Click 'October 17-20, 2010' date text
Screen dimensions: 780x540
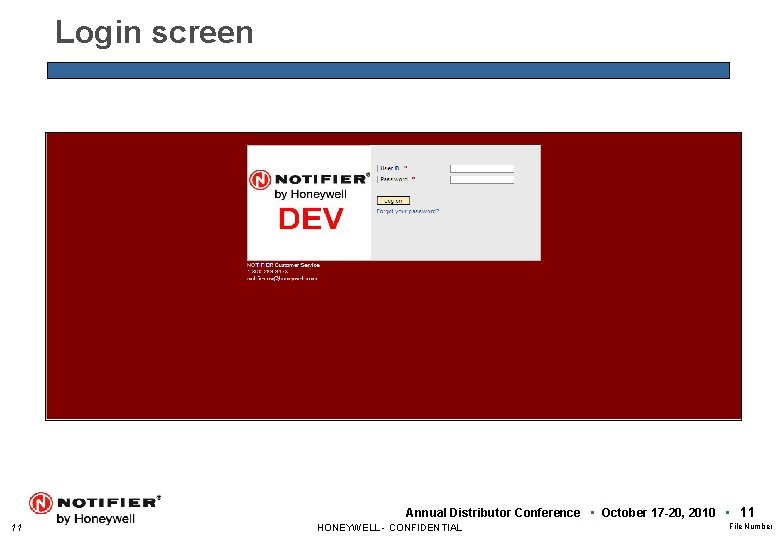click(x=658, y=513)
